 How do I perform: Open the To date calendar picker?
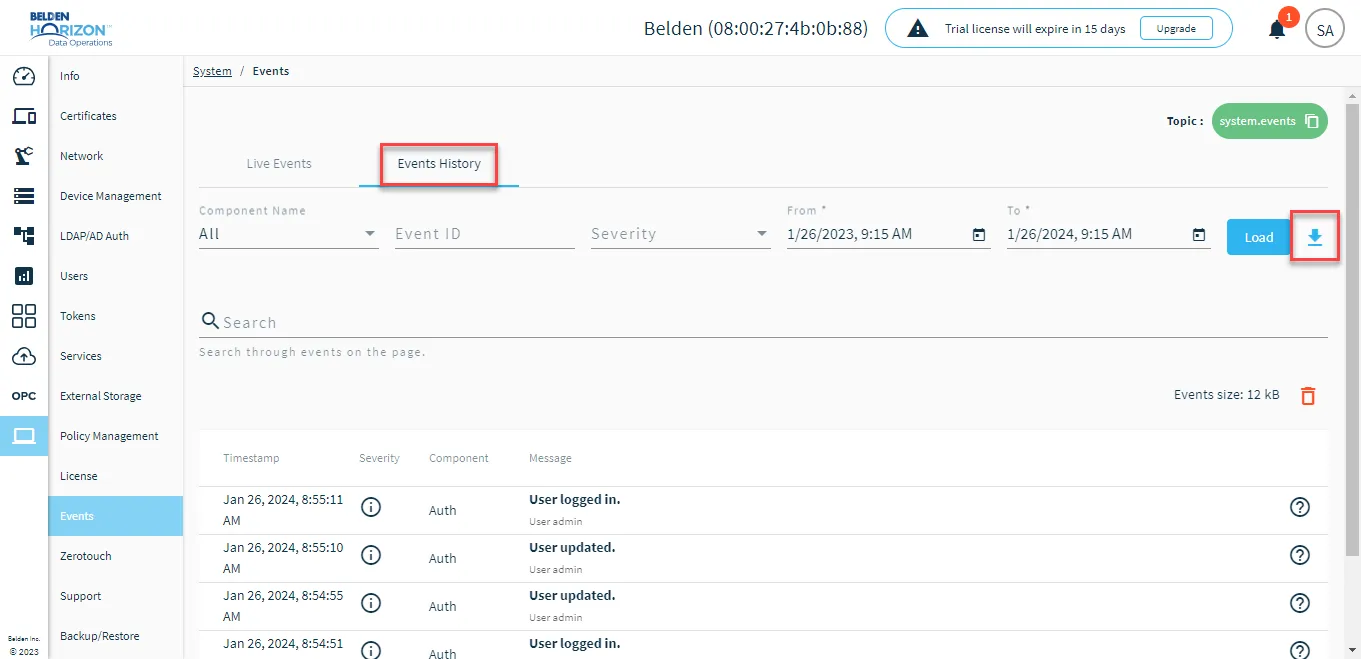point(1199,235)
